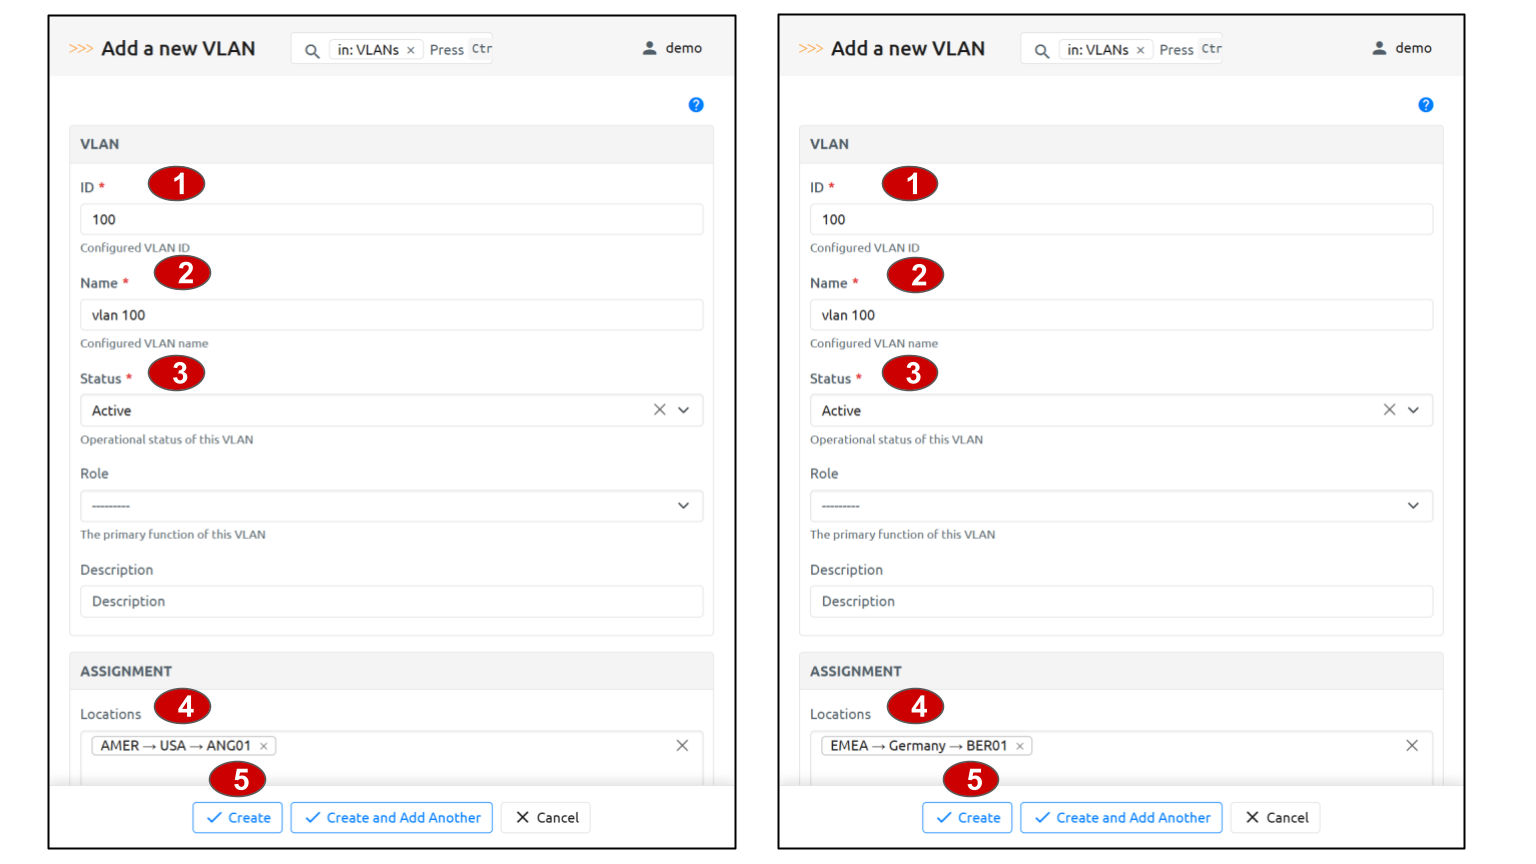1536x864 pixels.
Task: Remove the AMER → USA → ANG01 location tag
Action: [264, 746]
